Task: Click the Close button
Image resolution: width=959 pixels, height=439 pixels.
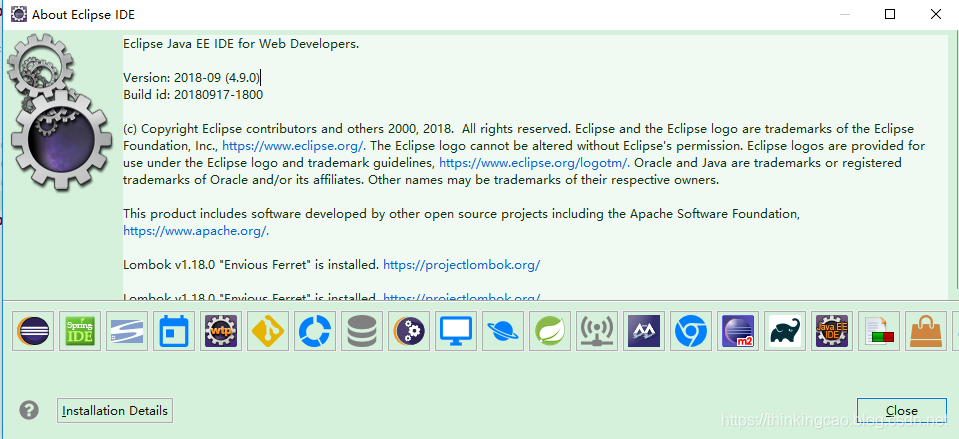Action: point(902,411)
